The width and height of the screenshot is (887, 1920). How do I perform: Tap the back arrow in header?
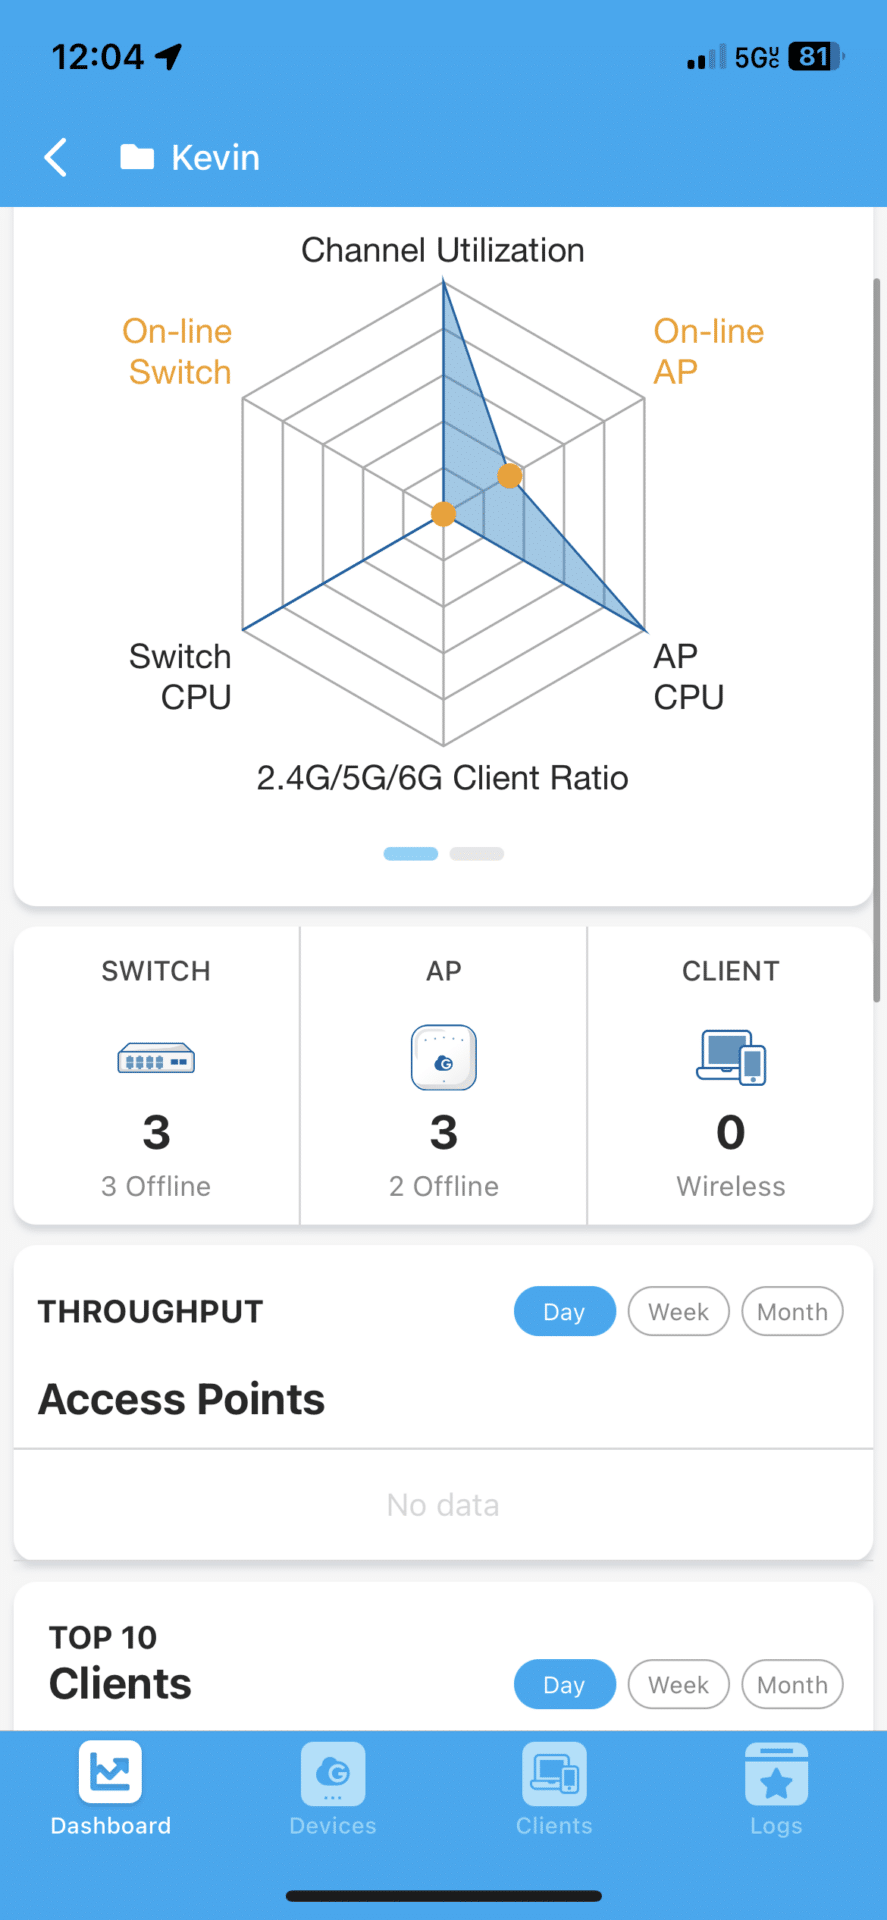[x=56, y=157]
